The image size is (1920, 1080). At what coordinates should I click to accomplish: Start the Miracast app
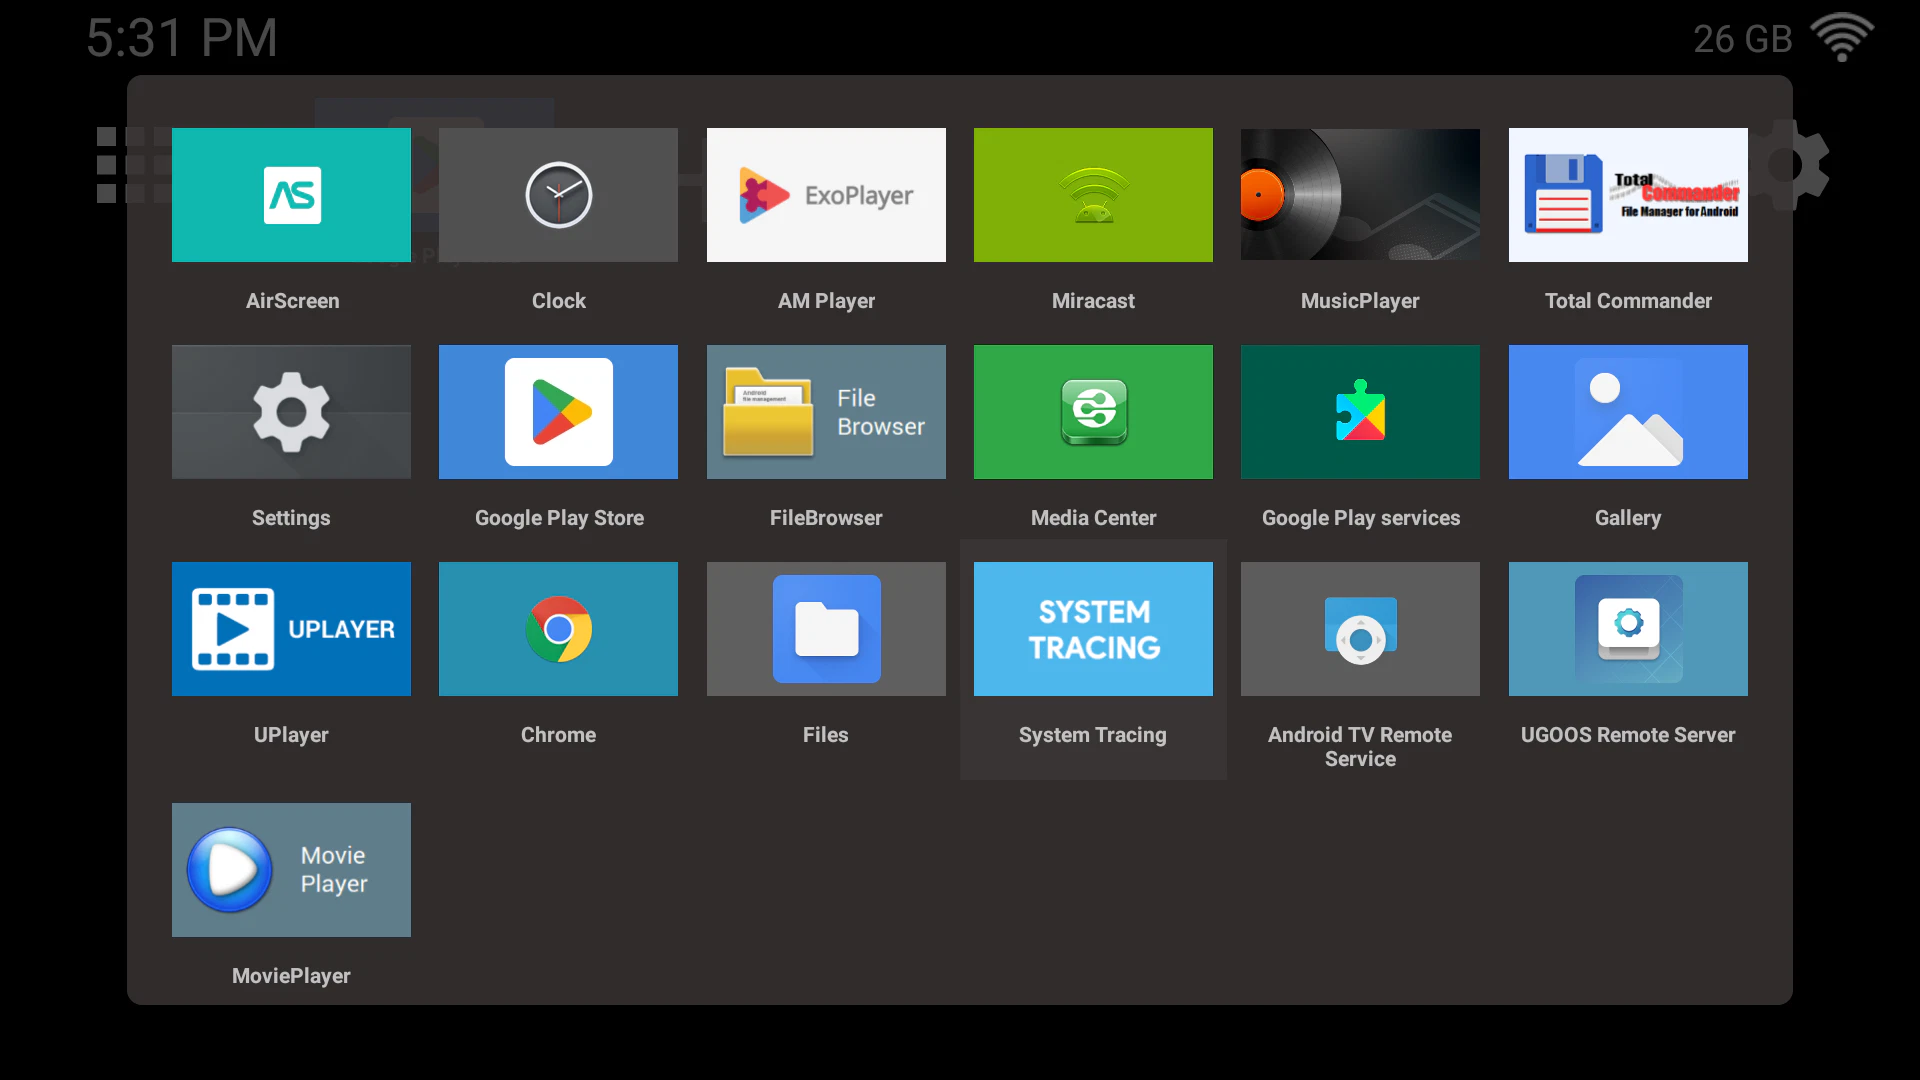click(x=1093, y=195)
